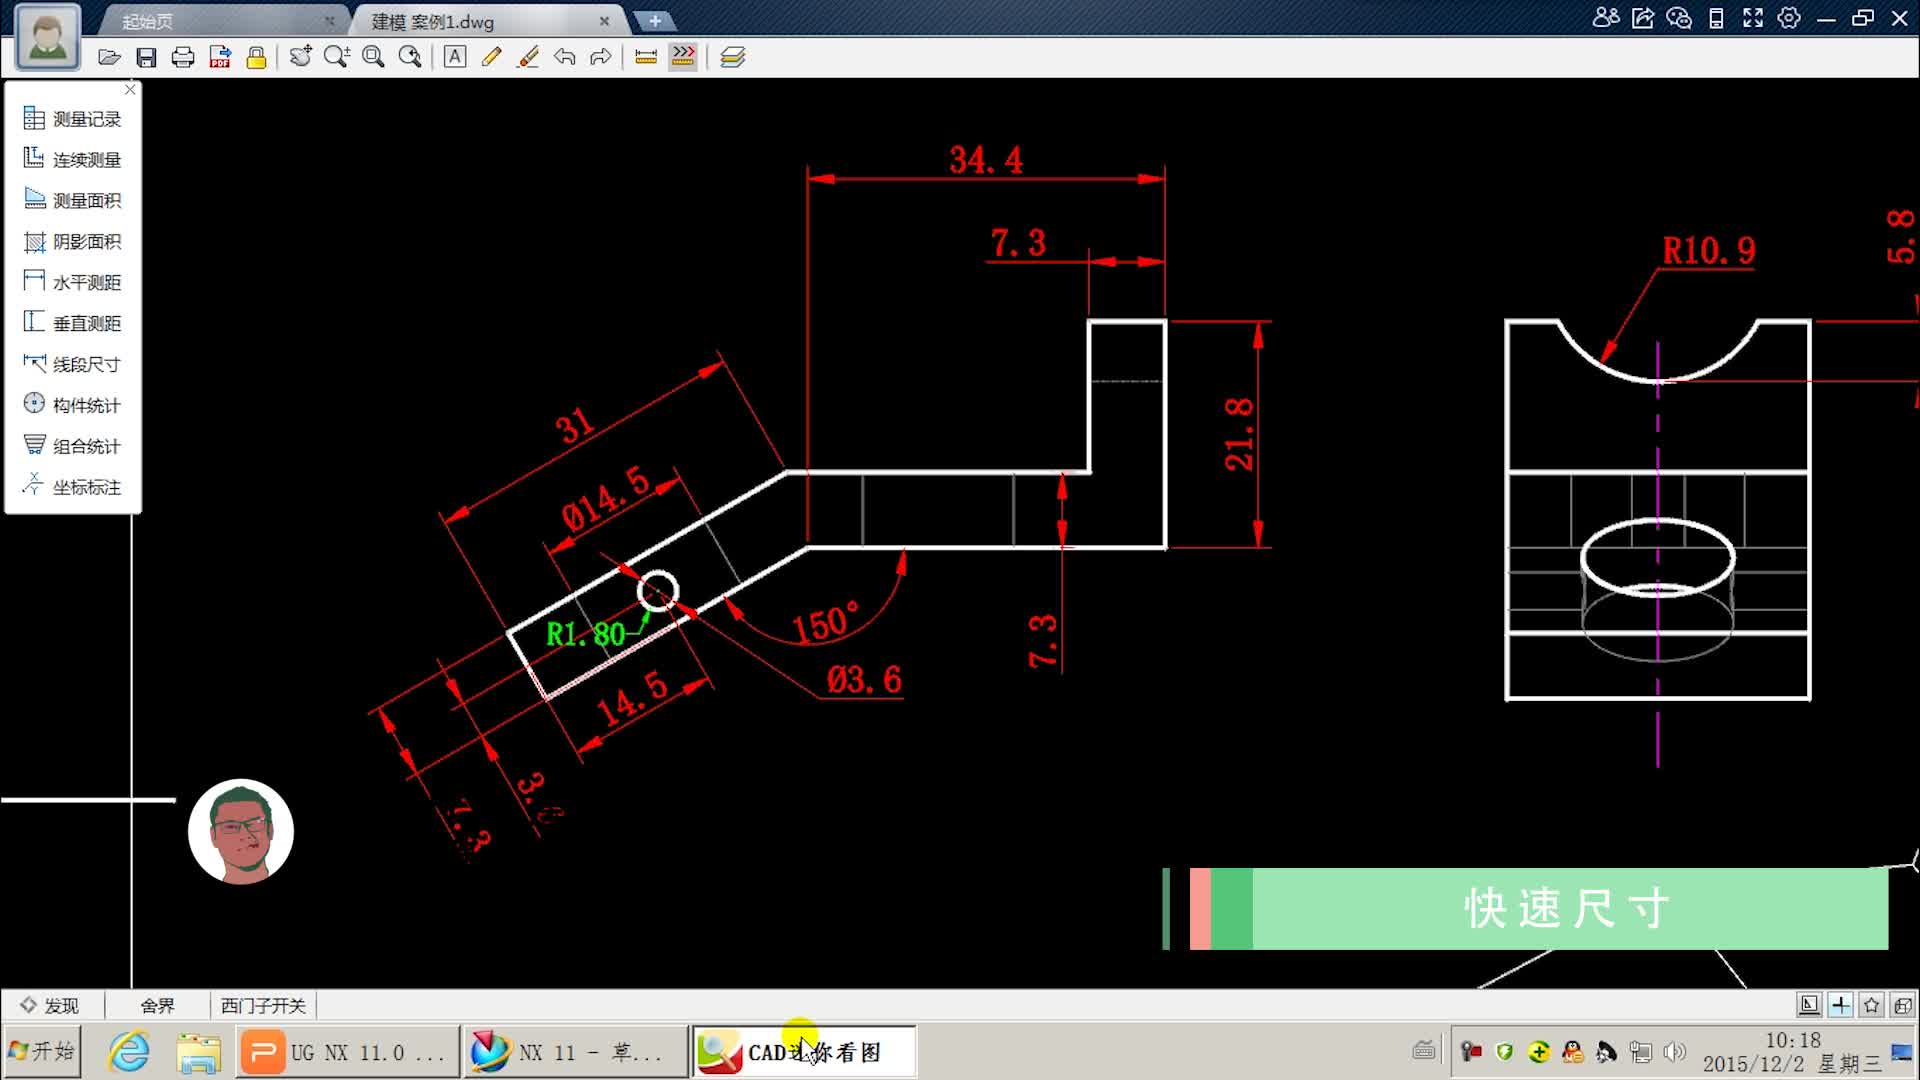Click the user avatar button
Screen dimensions: 1920x1080
[48, 39]
